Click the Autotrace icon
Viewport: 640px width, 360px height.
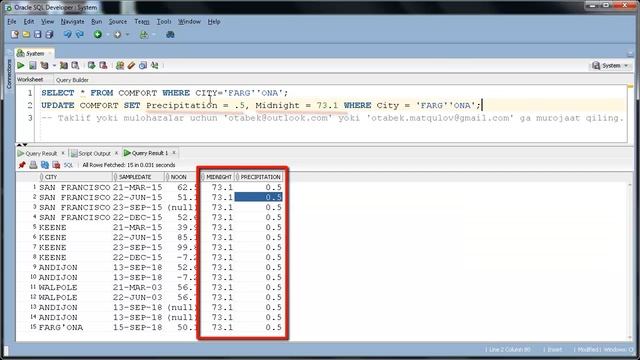(x=64, y=65)
